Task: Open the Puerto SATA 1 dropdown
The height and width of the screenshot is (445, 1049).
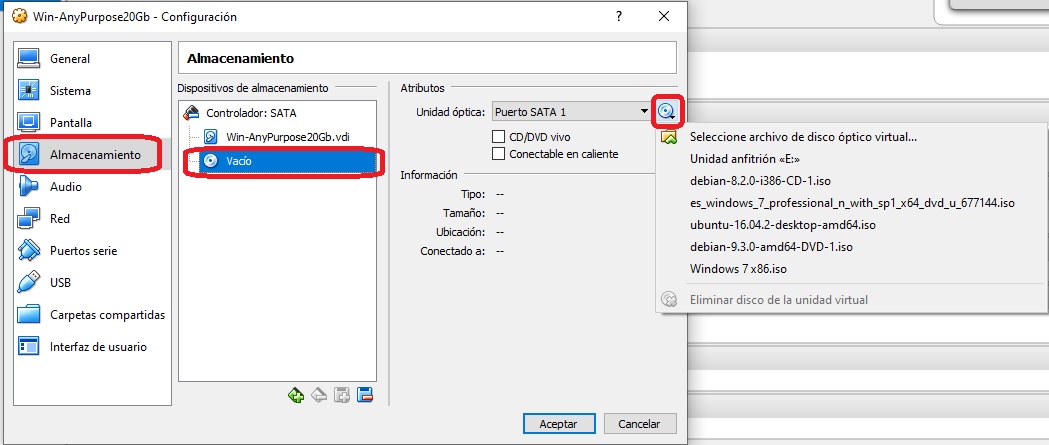Action: 571,112
